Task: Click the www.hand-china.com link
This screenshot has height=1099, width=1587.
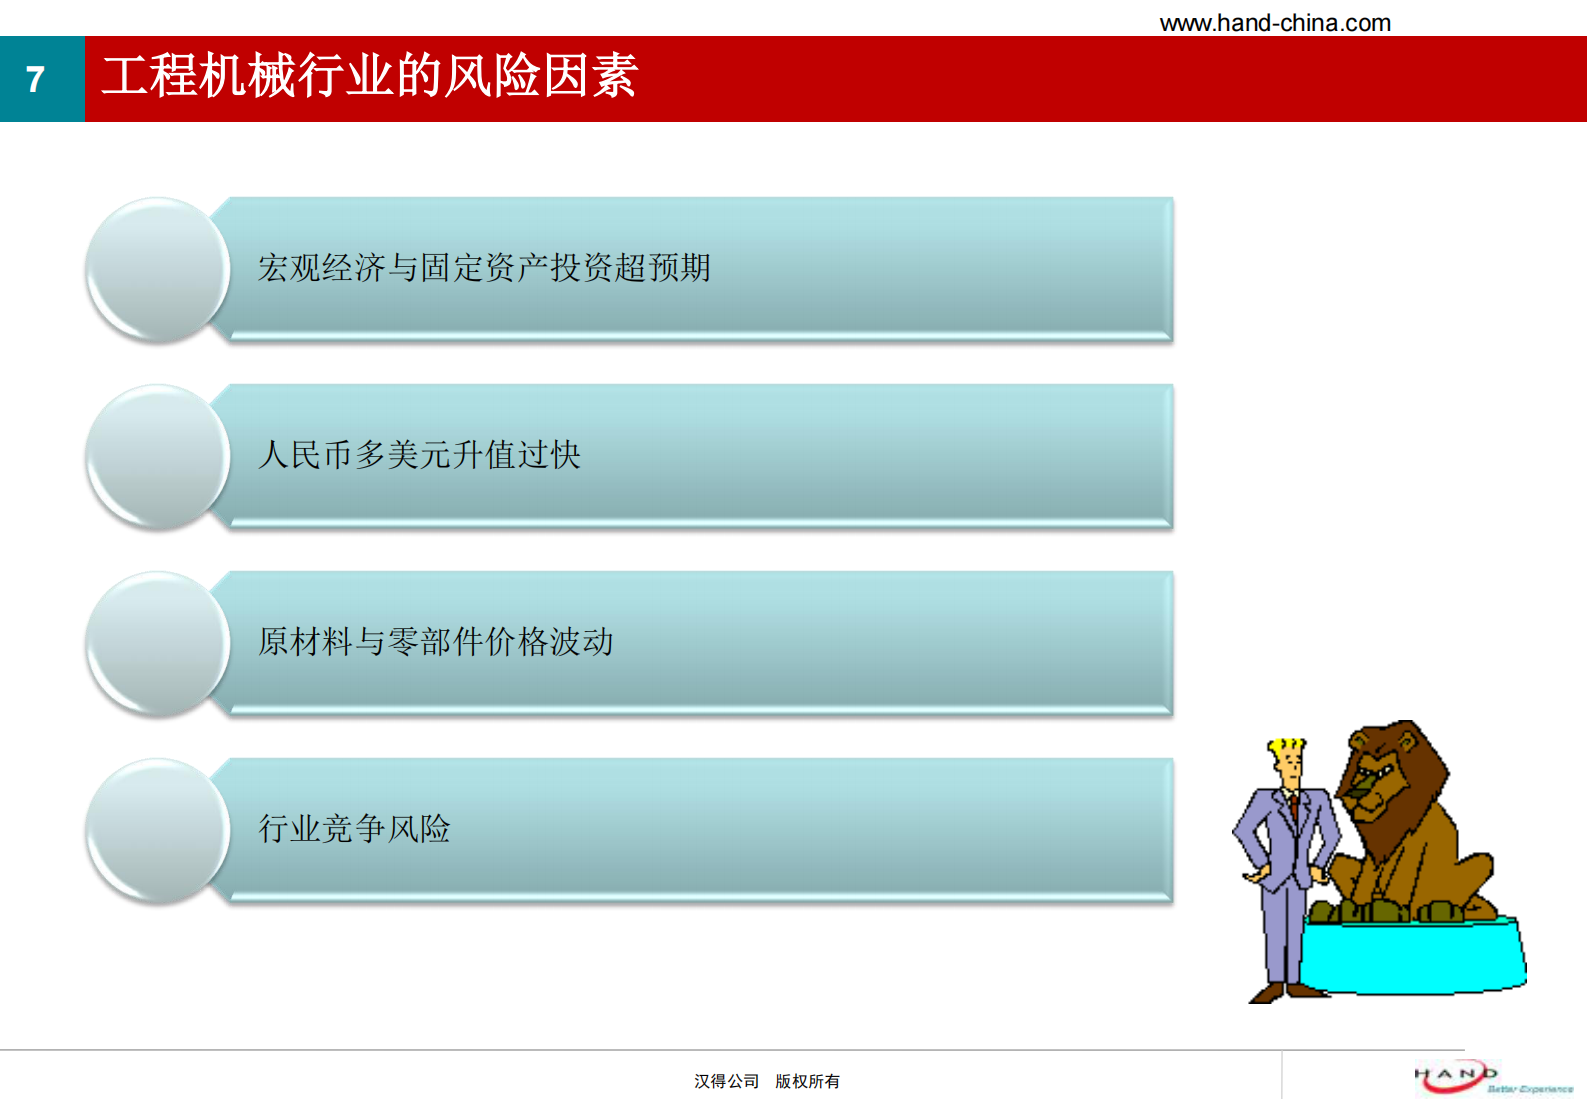Action: [1275, 23]
